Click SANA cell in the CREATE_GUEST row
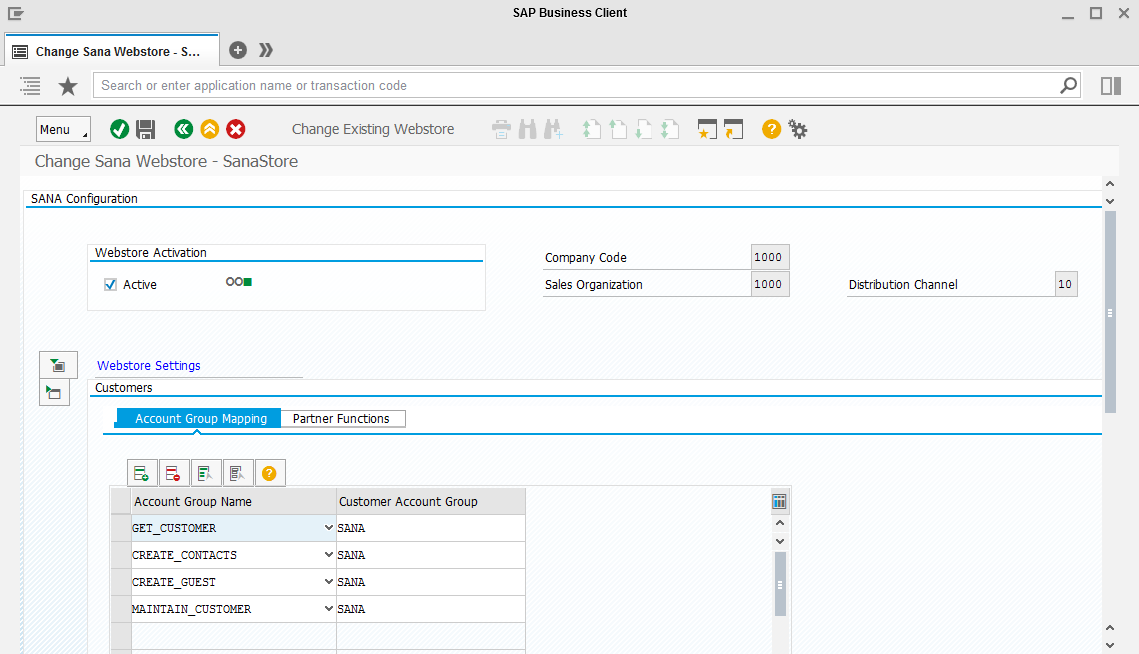Viewport: 1139px width, 654px height. click(x=431, y=582)
